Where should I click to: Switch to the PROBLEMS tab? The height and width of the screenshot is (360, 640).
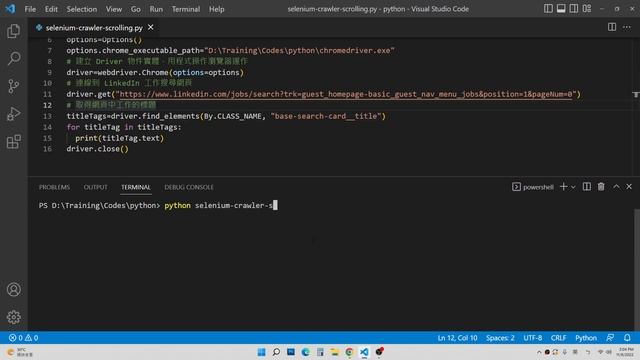click(54, 187)
